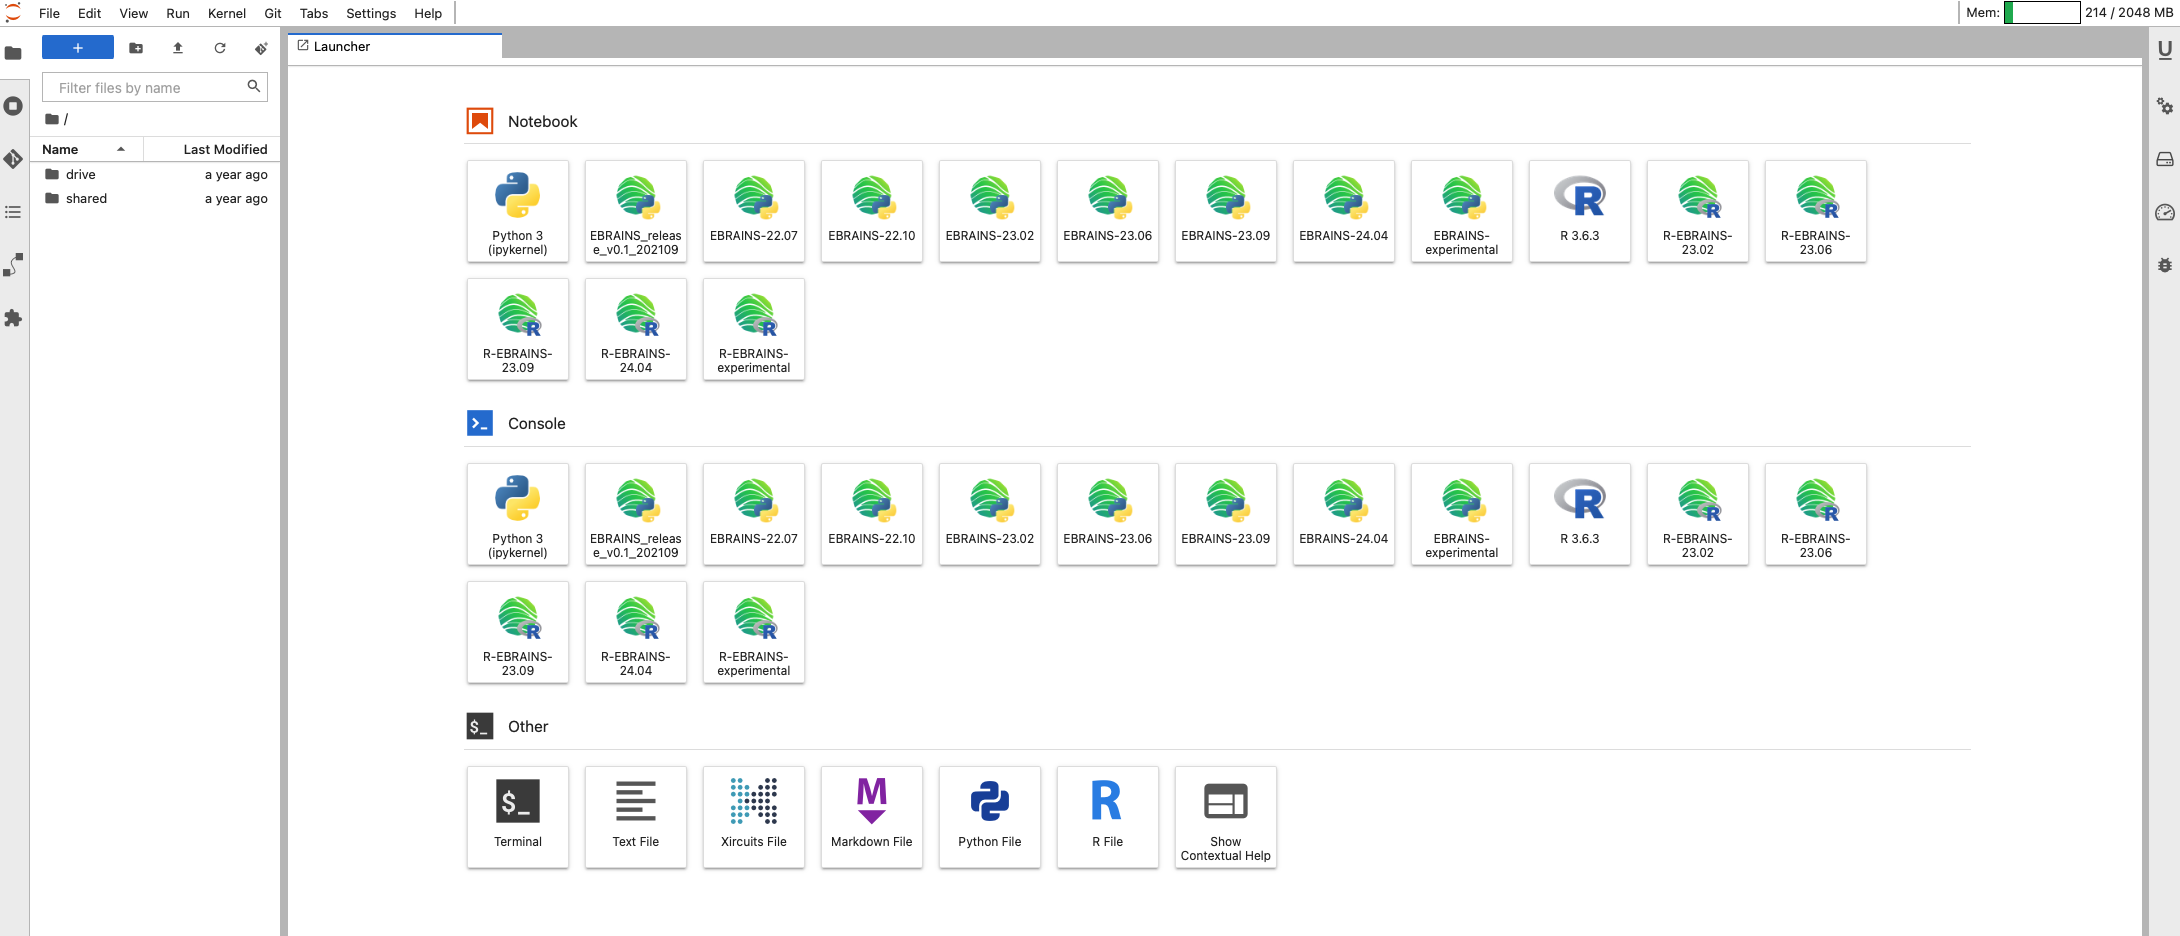
Task: Create a new Xircuits File
Action: point(754,817)
